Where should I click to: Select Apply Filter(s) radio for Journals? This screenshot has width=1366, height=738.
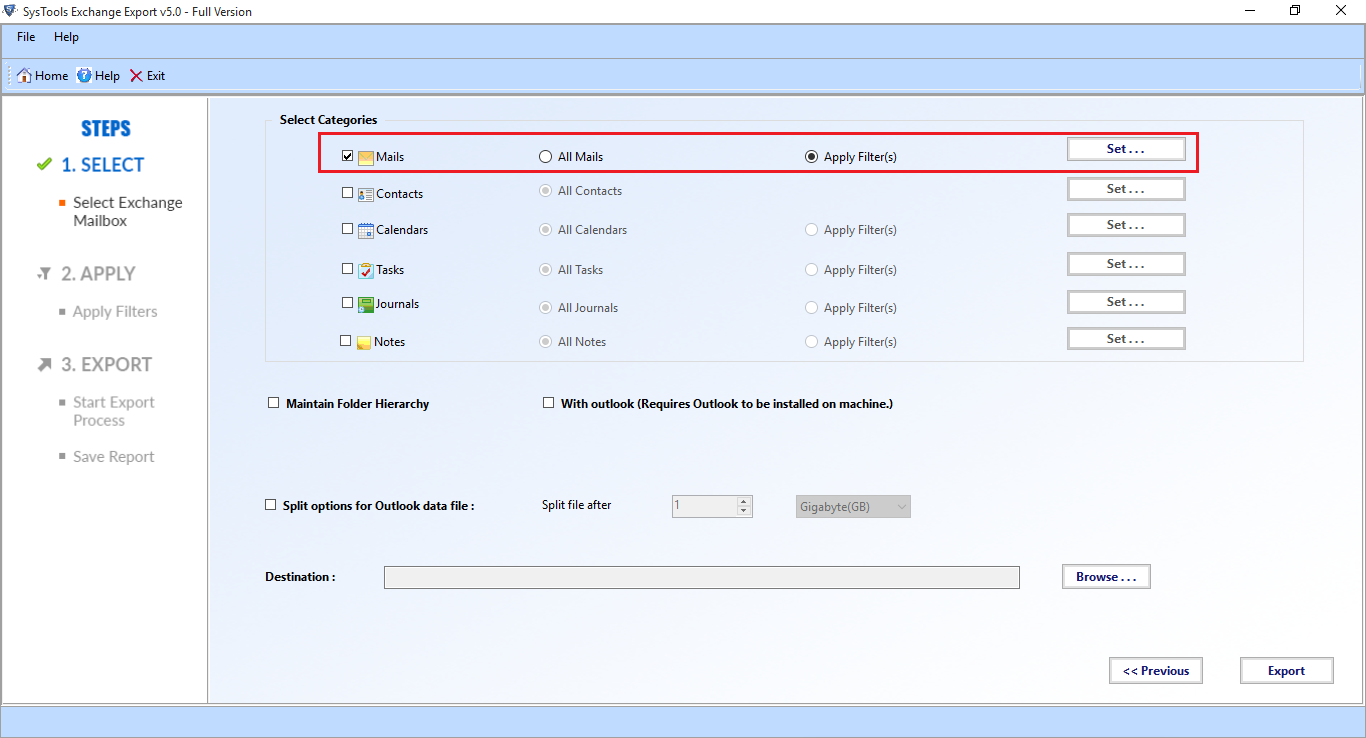tap(812, 308)
